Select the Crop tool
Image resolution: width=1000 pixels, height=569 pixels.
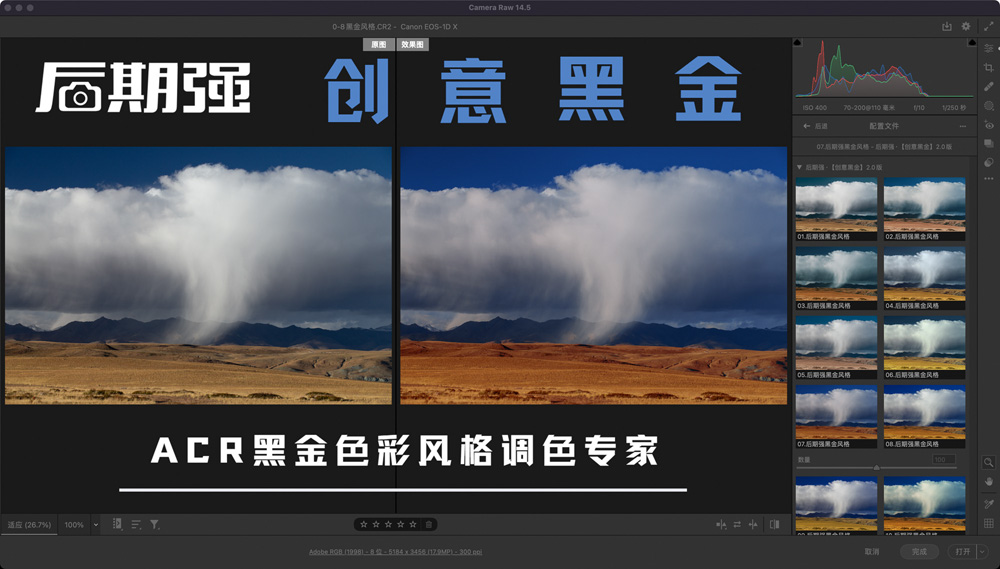click(989, 68)
